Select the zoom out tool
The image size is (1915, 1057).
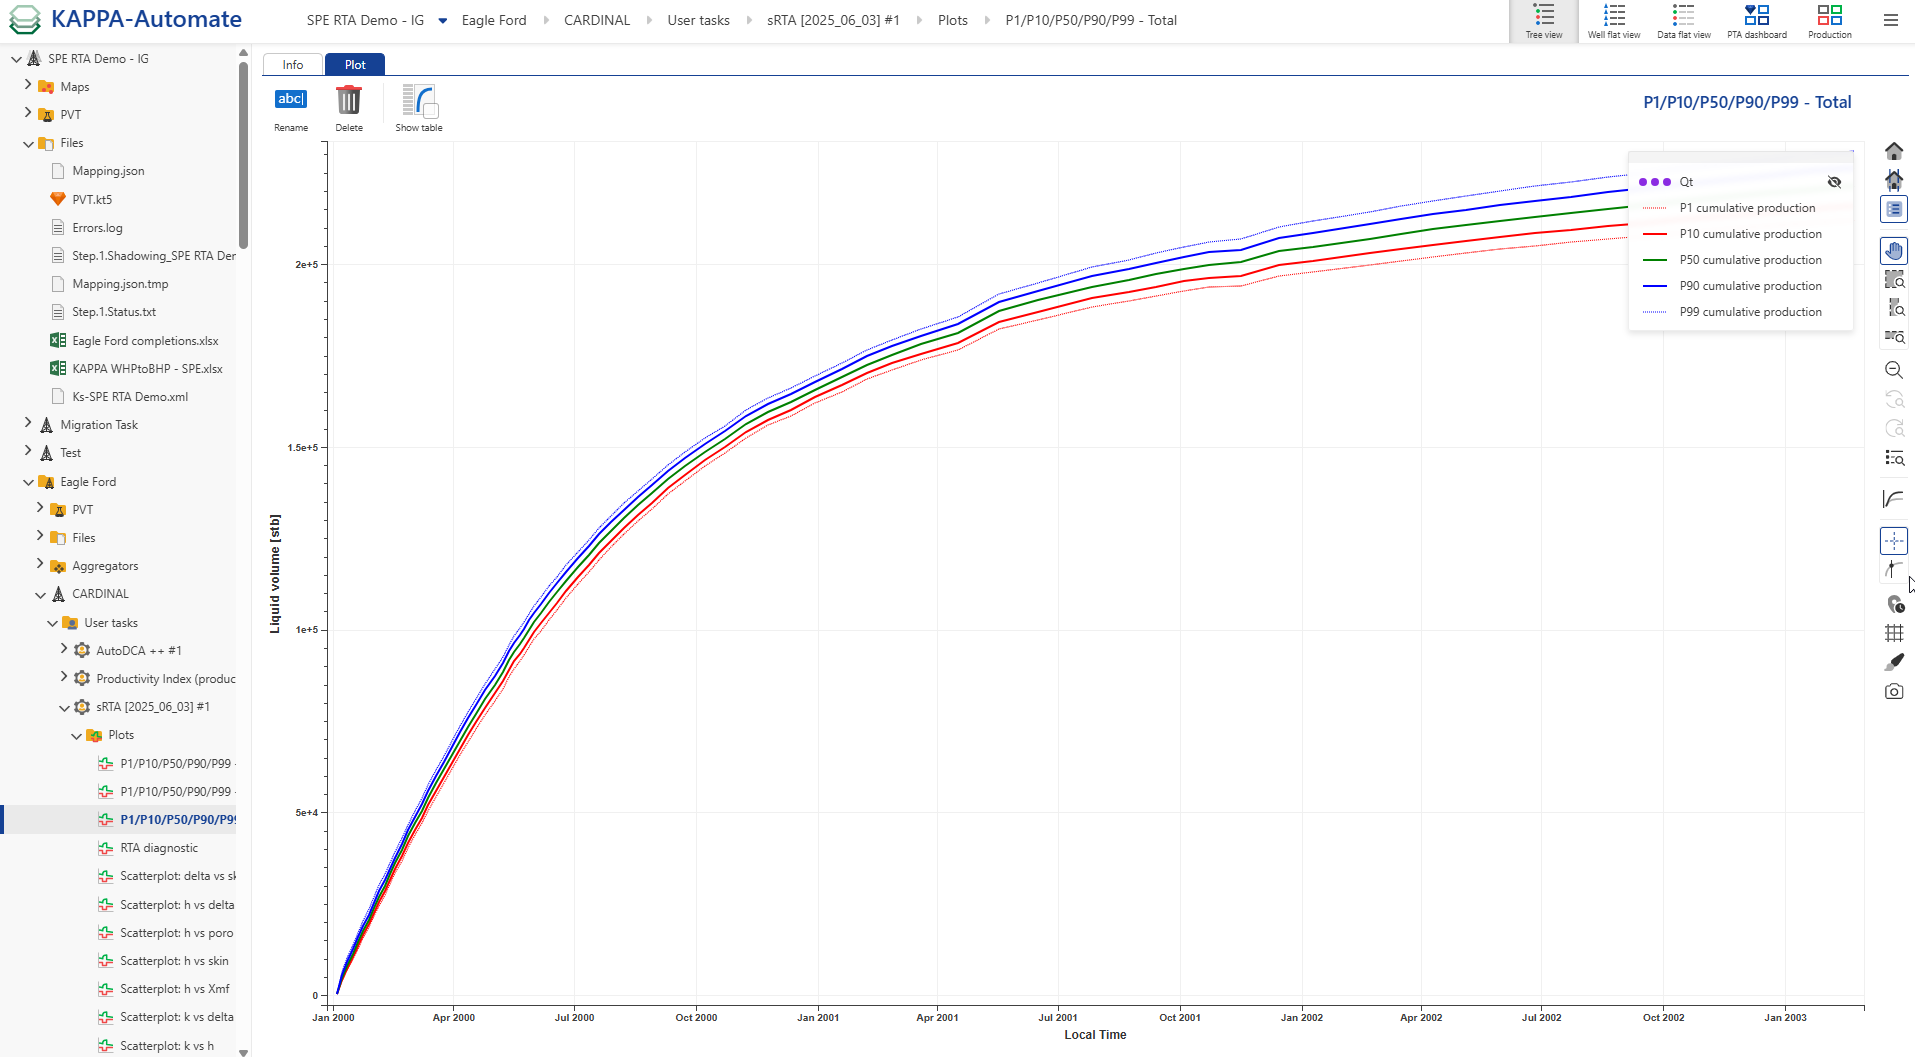point(1894,370)
